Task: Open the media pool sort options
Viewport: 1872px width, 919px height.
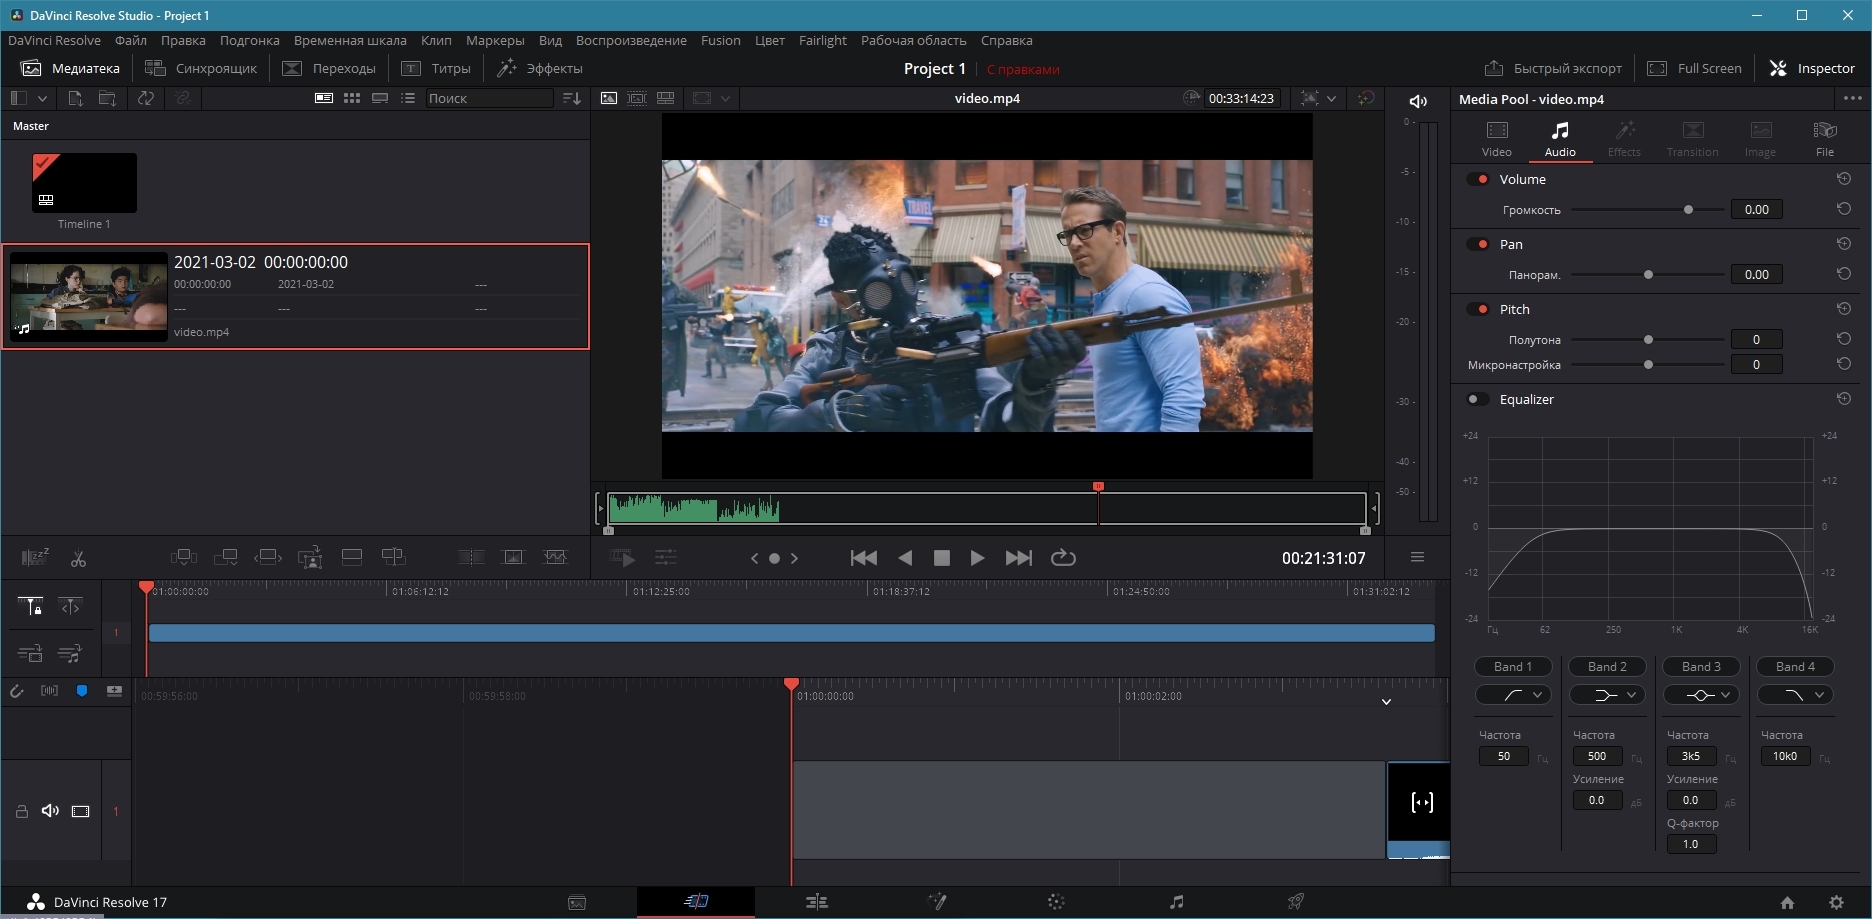Action: [x=572, y=98]
